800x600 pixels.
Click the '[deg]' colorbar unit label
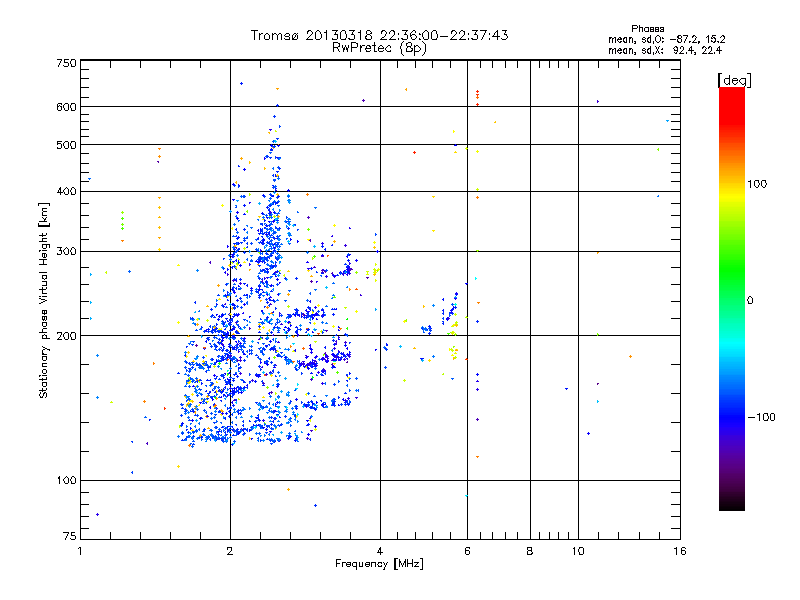pyautogui.click(x=734, y=80)
